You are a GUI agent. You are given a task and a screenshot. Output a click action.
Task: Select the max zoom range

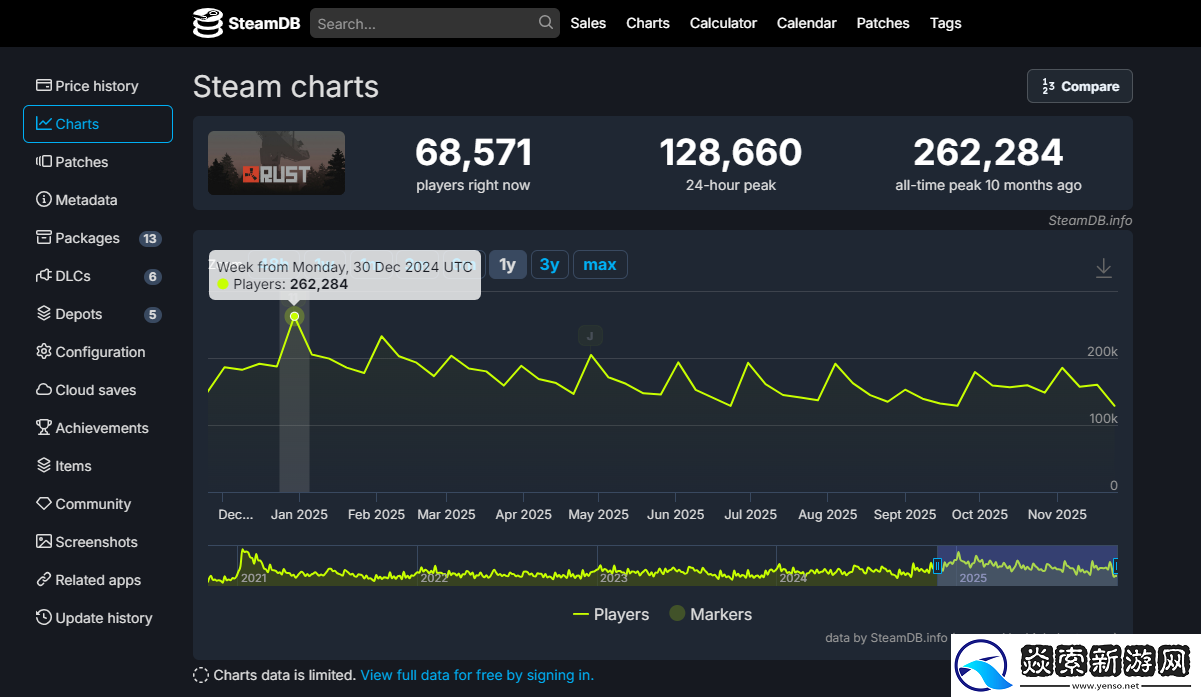point(600,265)
